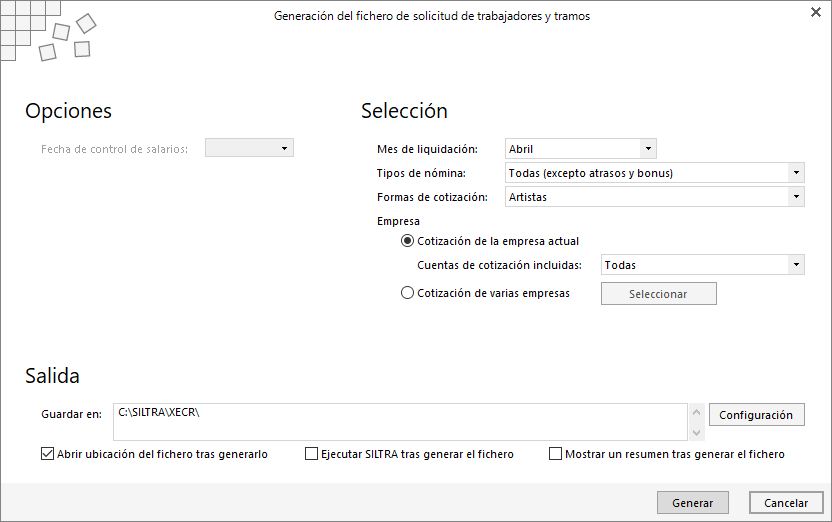This screenshot has height=522, width=832.
Task: Click the Generar button
Action: click(692, 502)
